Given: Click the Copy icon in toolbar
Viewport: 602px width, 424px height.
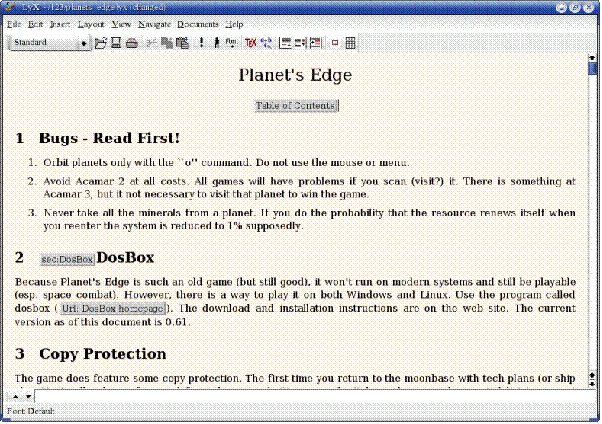Looking at the screenshot, I should coord(167,43).
